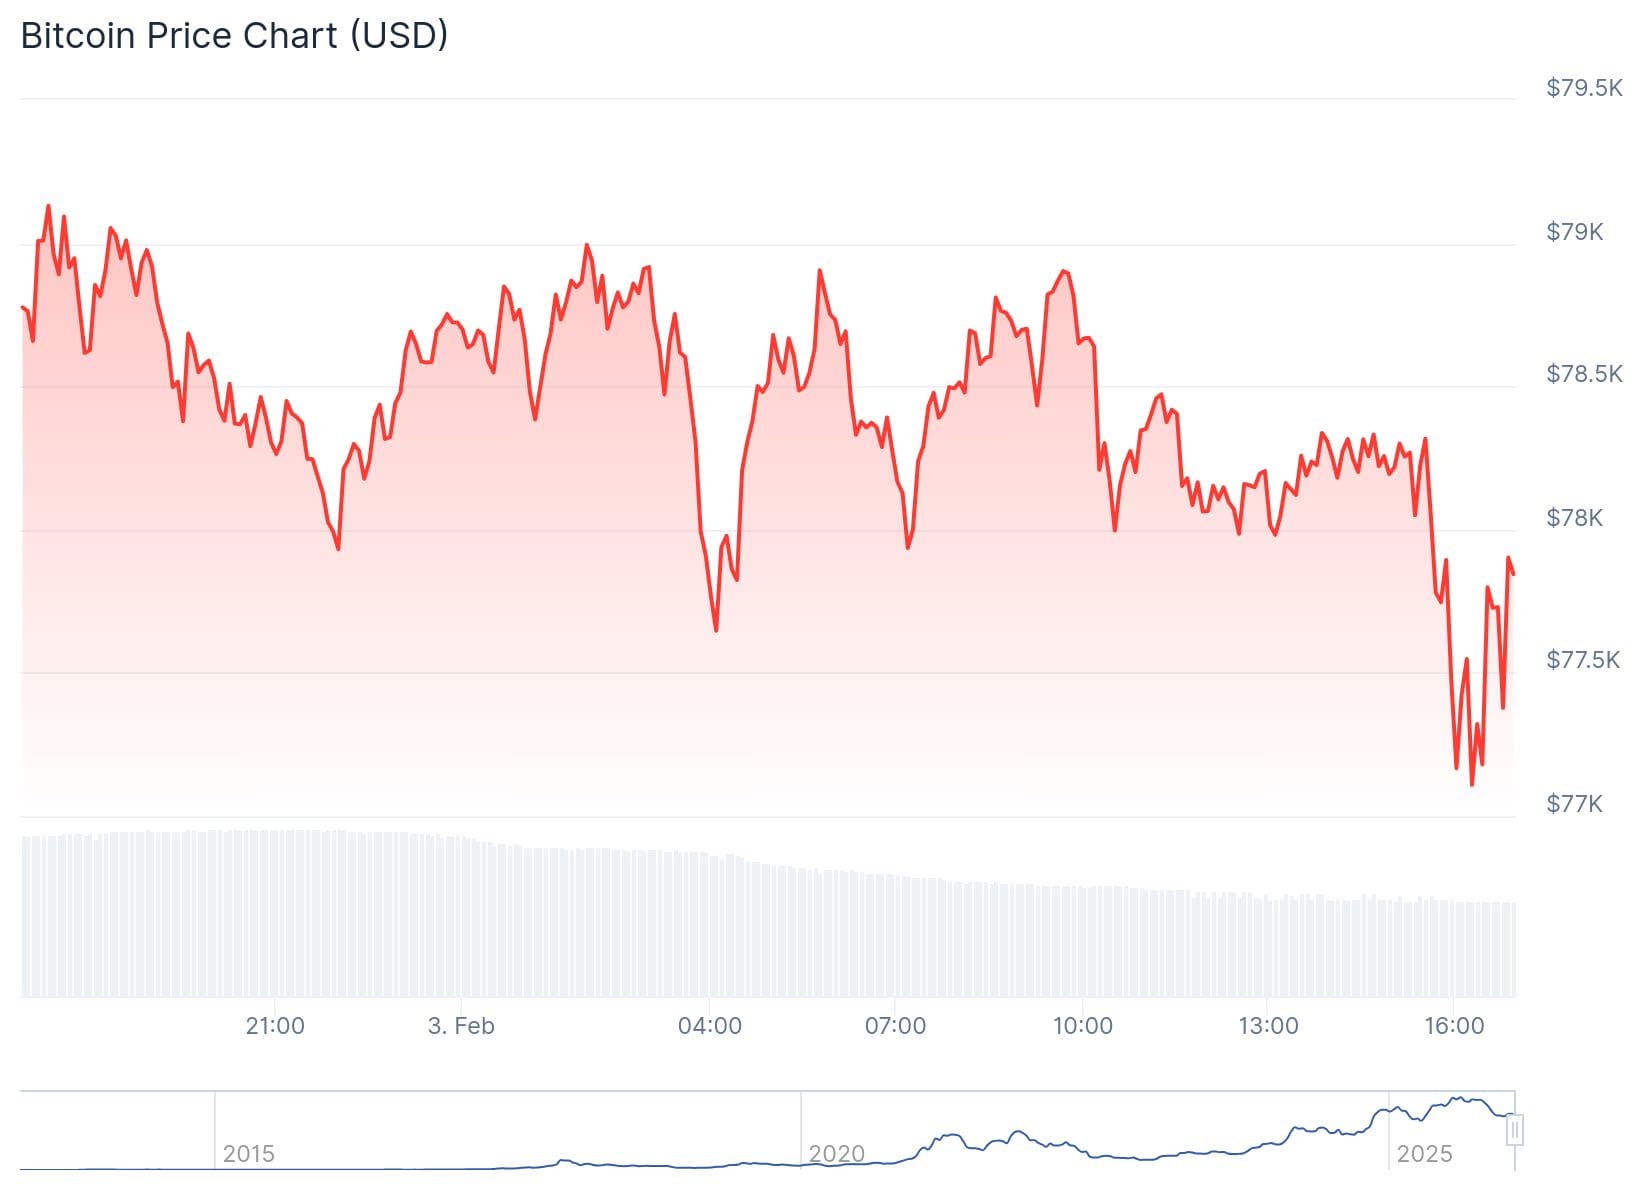Click the $79K price axis label
Viewport: 1644px width, 1200px height.
tap(1574, 232)
